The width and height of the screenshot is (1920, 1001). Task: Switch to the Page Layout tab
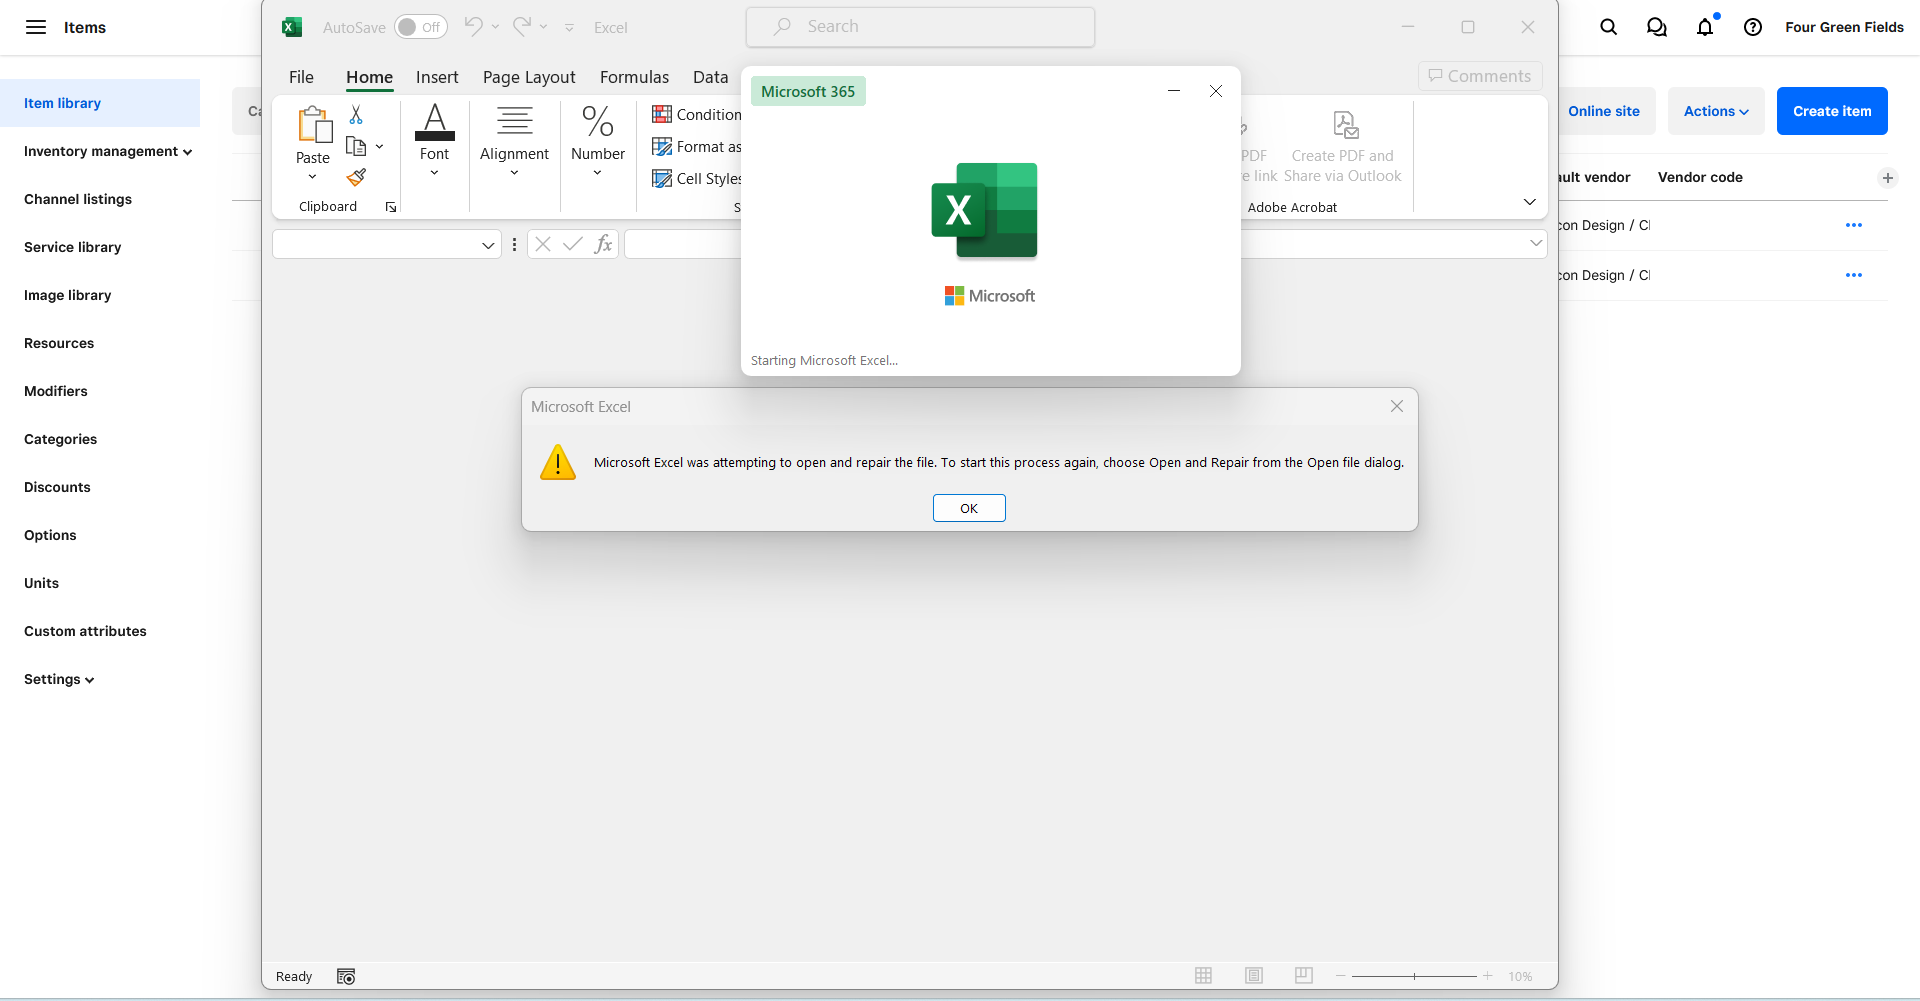point(529,77)
